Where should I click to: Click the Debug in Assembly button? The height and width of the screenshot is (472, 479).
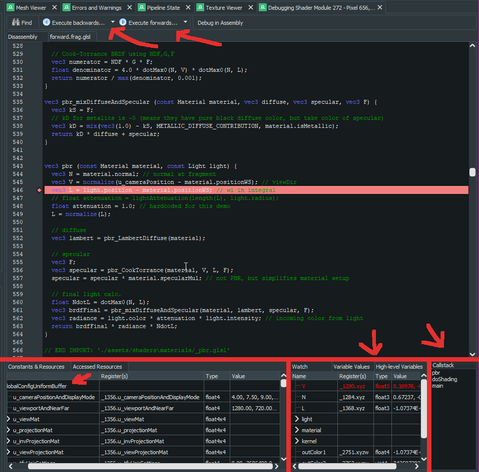pos(220,23)
